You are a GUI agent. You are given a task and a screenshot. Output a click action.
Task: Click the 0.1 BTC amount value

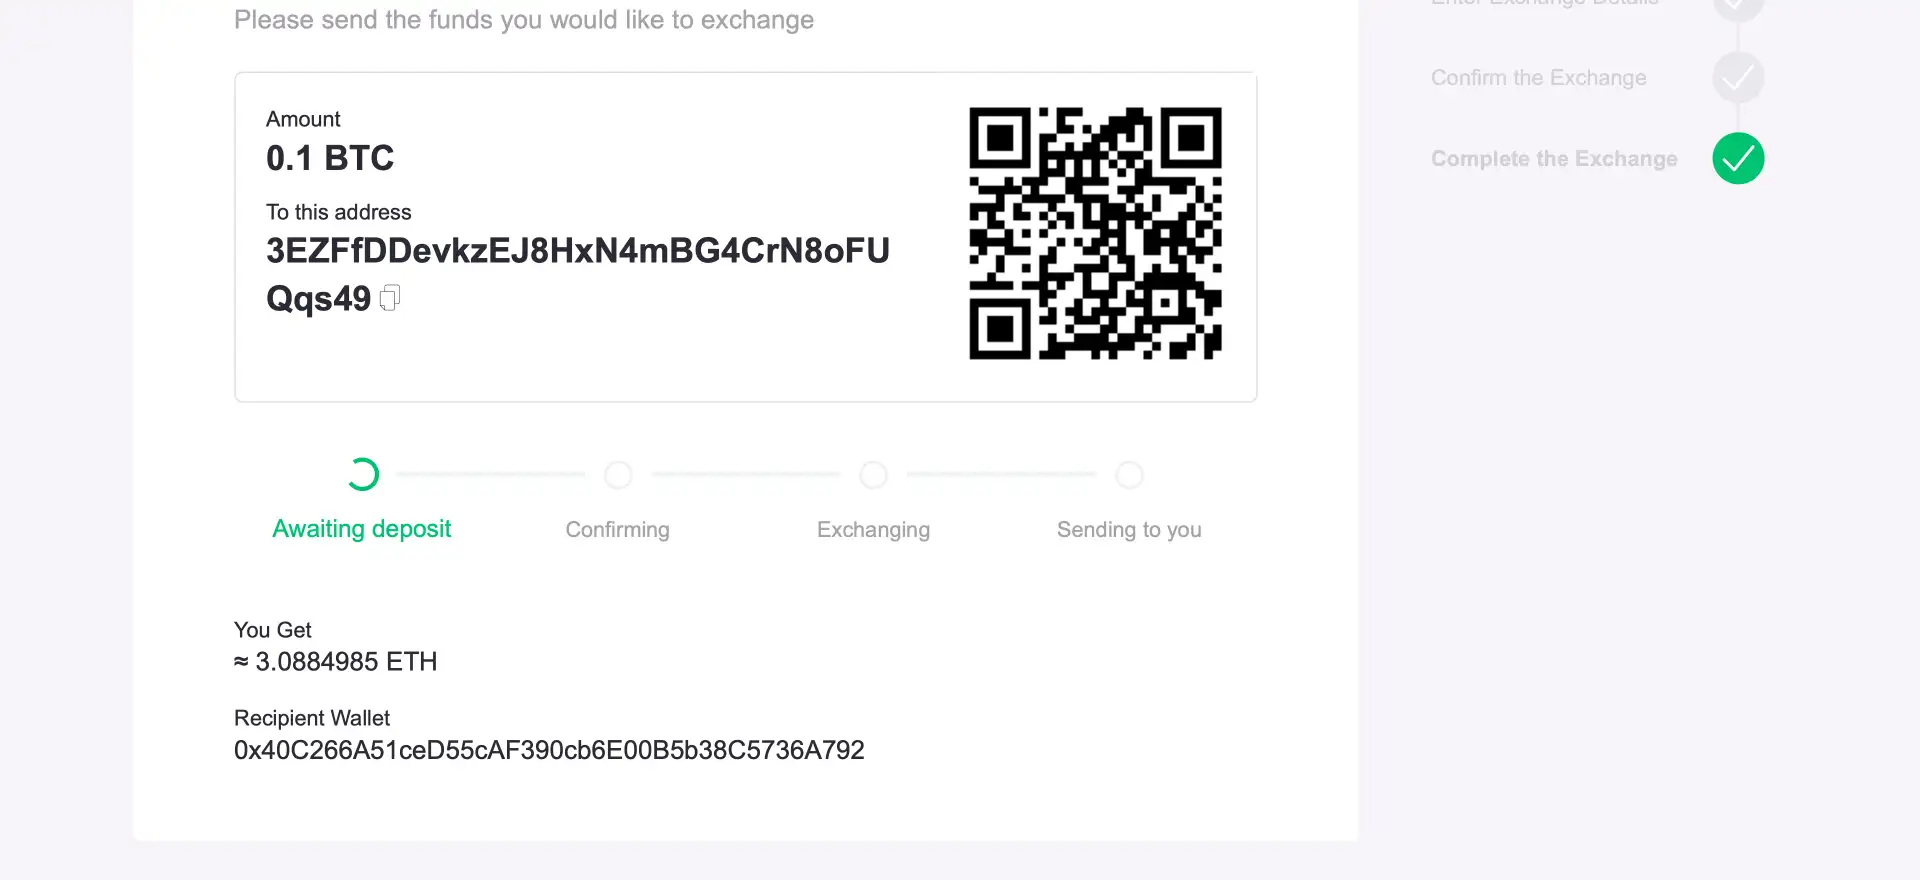point(330,158)
